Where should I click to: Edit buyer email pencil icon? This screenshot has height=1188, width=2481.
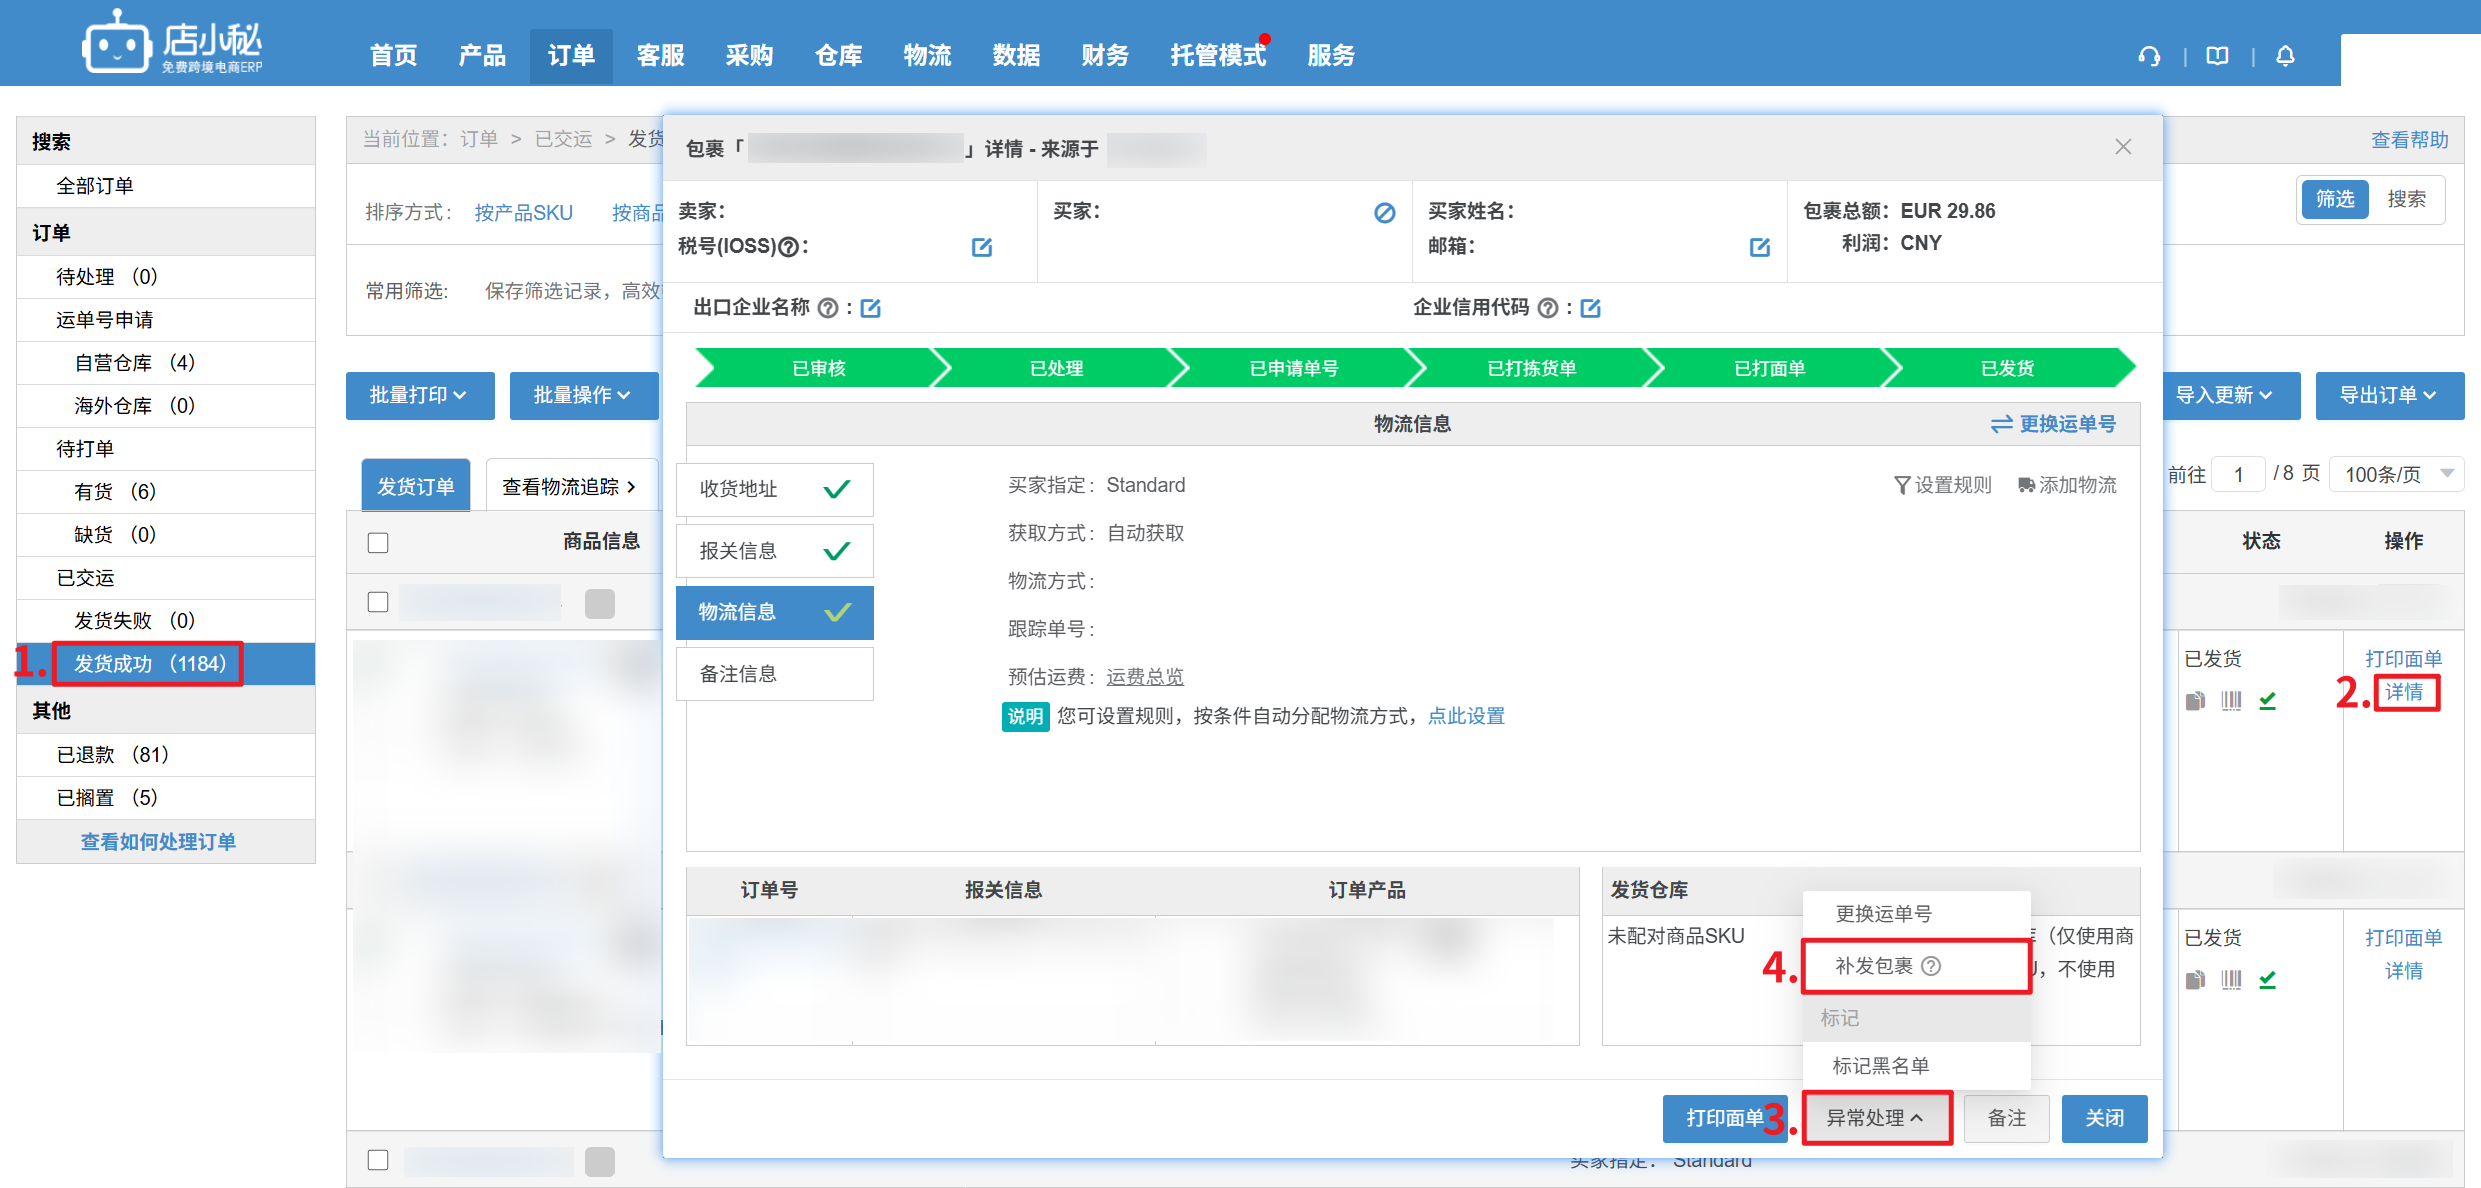pyautogui.click(x=1760, y=247)
